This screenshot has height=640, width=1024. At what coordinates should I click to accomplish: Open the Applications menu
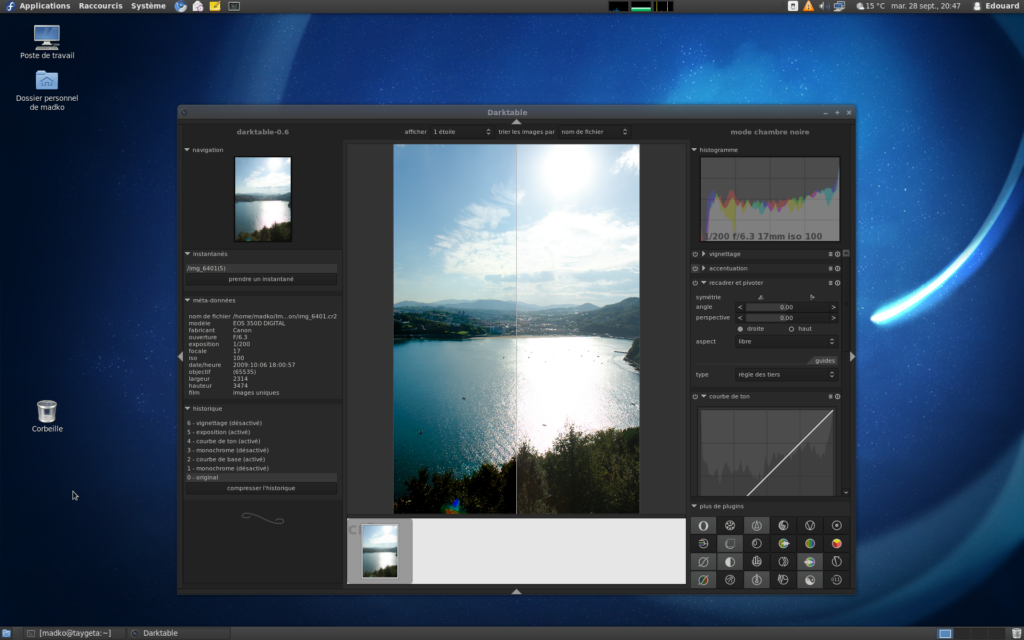[x=45, y=6]
